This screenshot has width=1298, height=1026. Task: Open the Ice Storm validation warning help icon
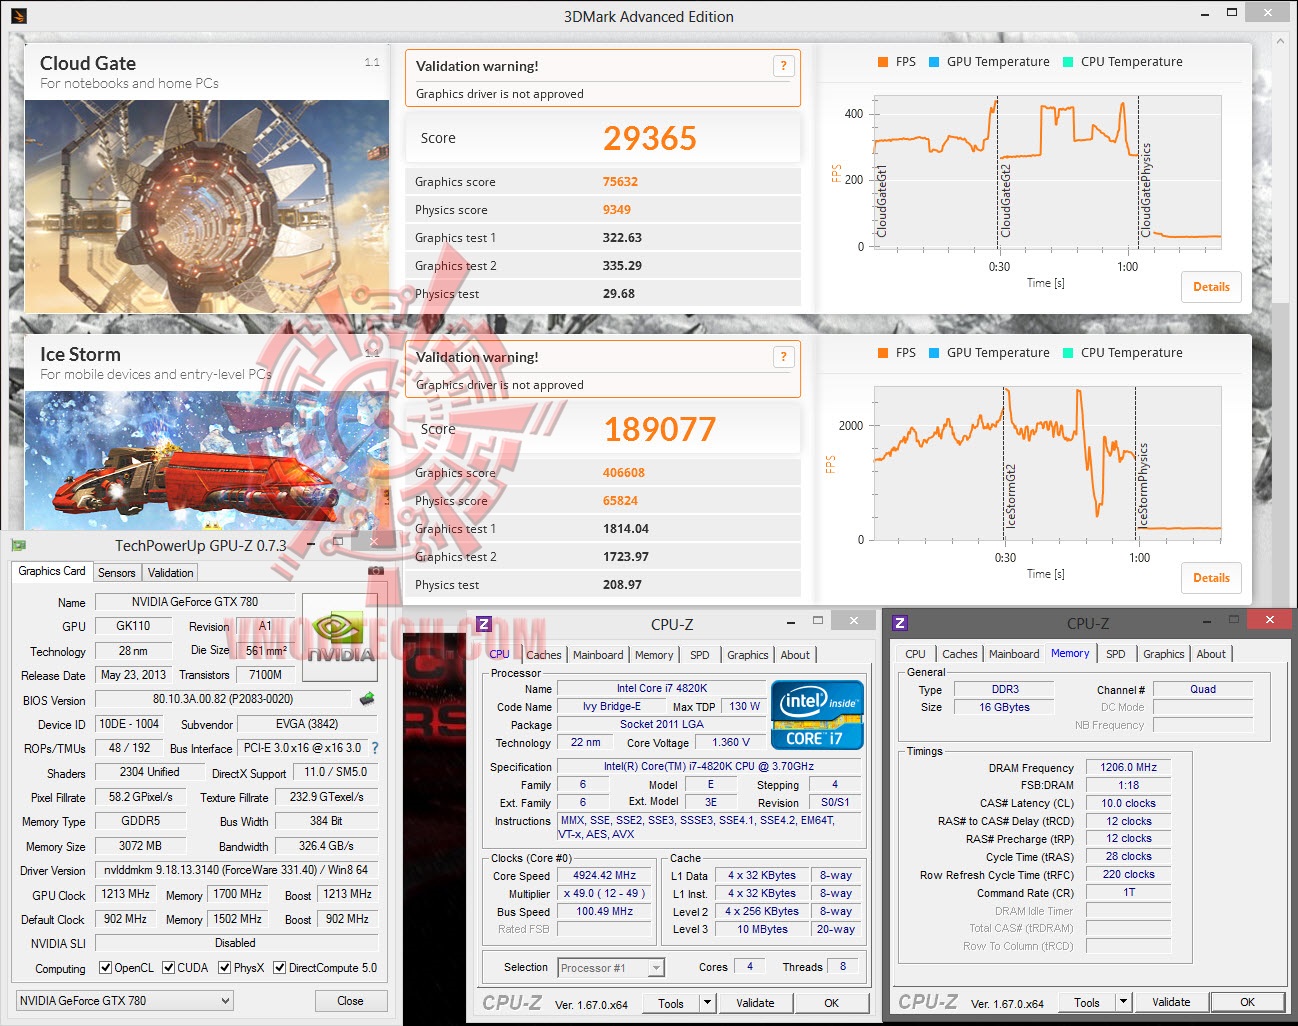783,357
